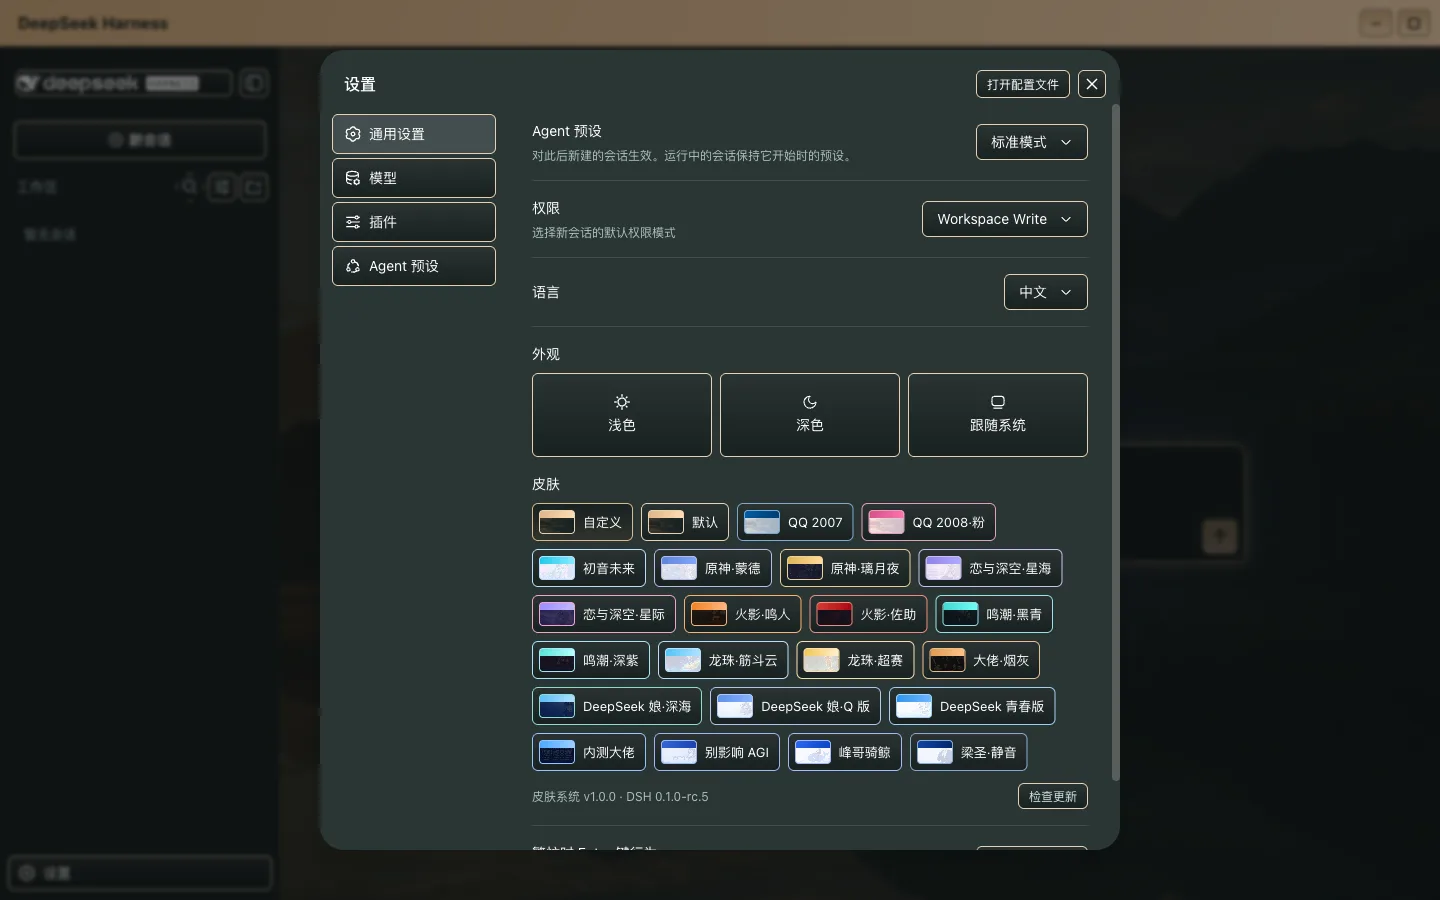Apply the 初音未来 skin
Screen dimensions: 1440x900
pyautogui.click(x=589, y=568)
